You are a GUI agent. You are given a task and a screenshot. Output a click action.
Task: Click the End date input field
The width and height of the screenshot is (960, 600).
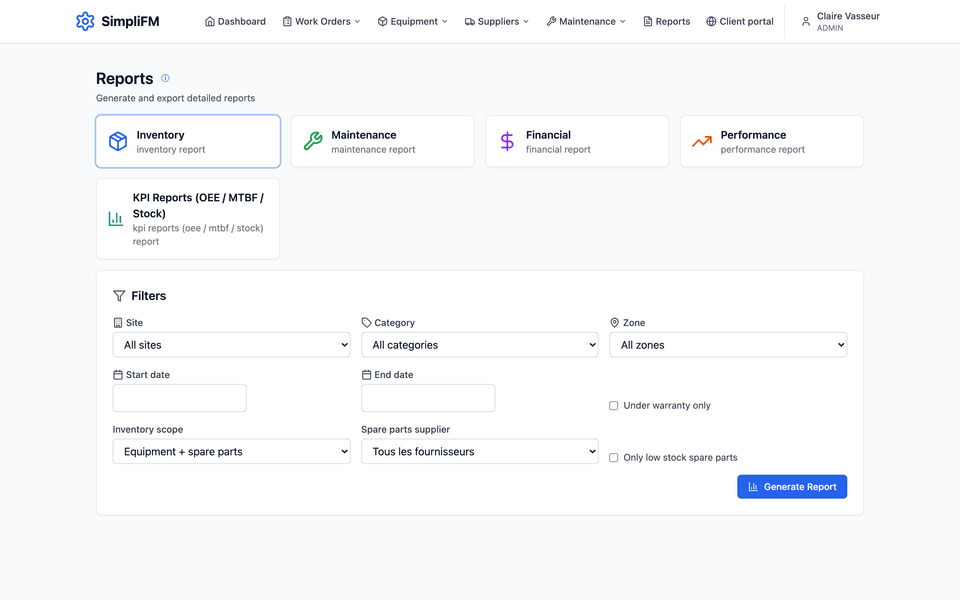(x=428, y=398)
